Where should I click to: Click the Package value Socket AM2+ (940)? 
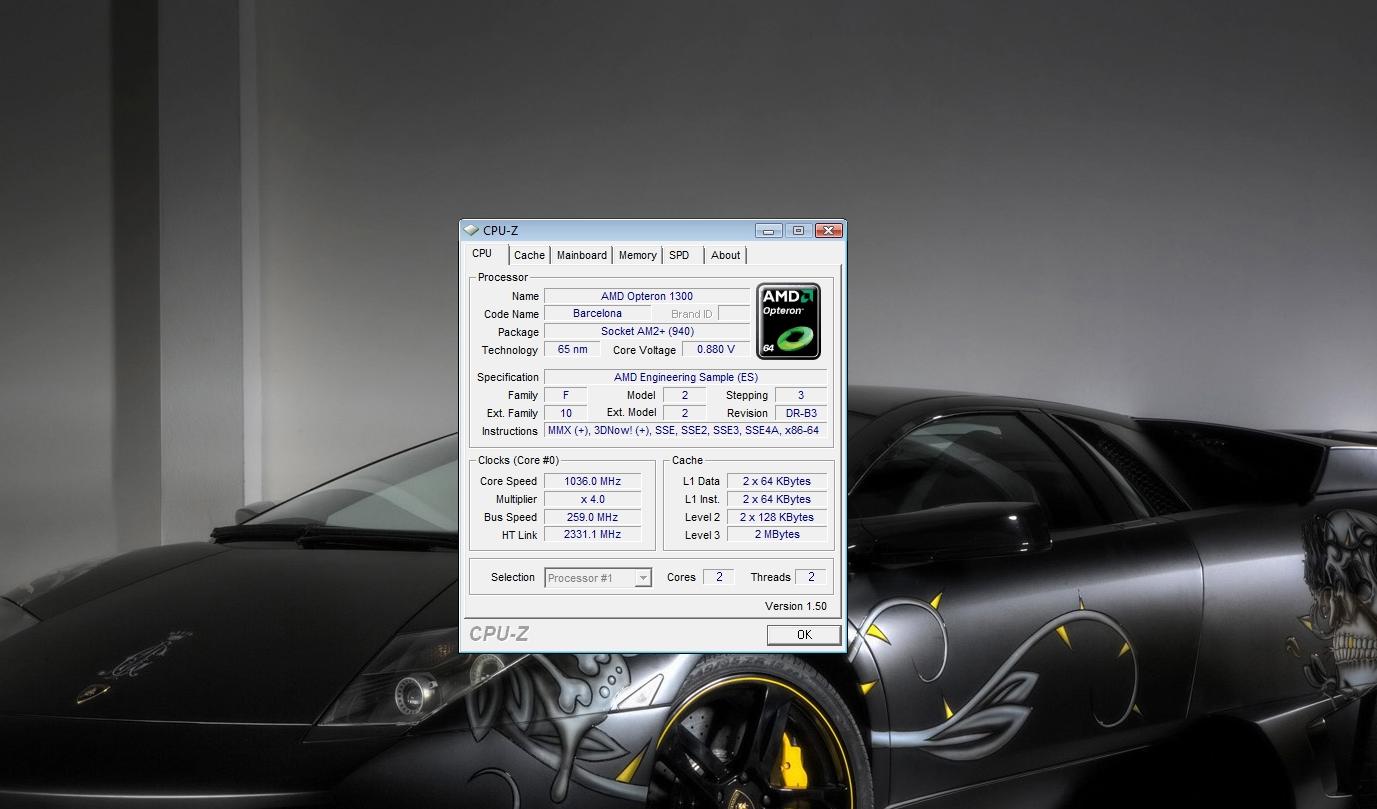point(647,332)
